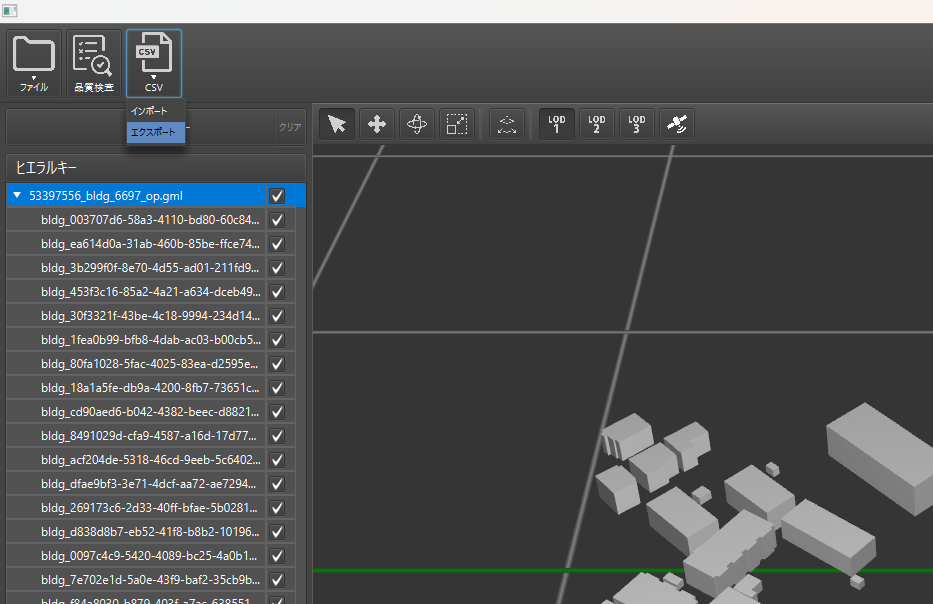Click the クリア button
Viewport: 933px width, 604px height.
pyautogui.click(x=290, y=127)
